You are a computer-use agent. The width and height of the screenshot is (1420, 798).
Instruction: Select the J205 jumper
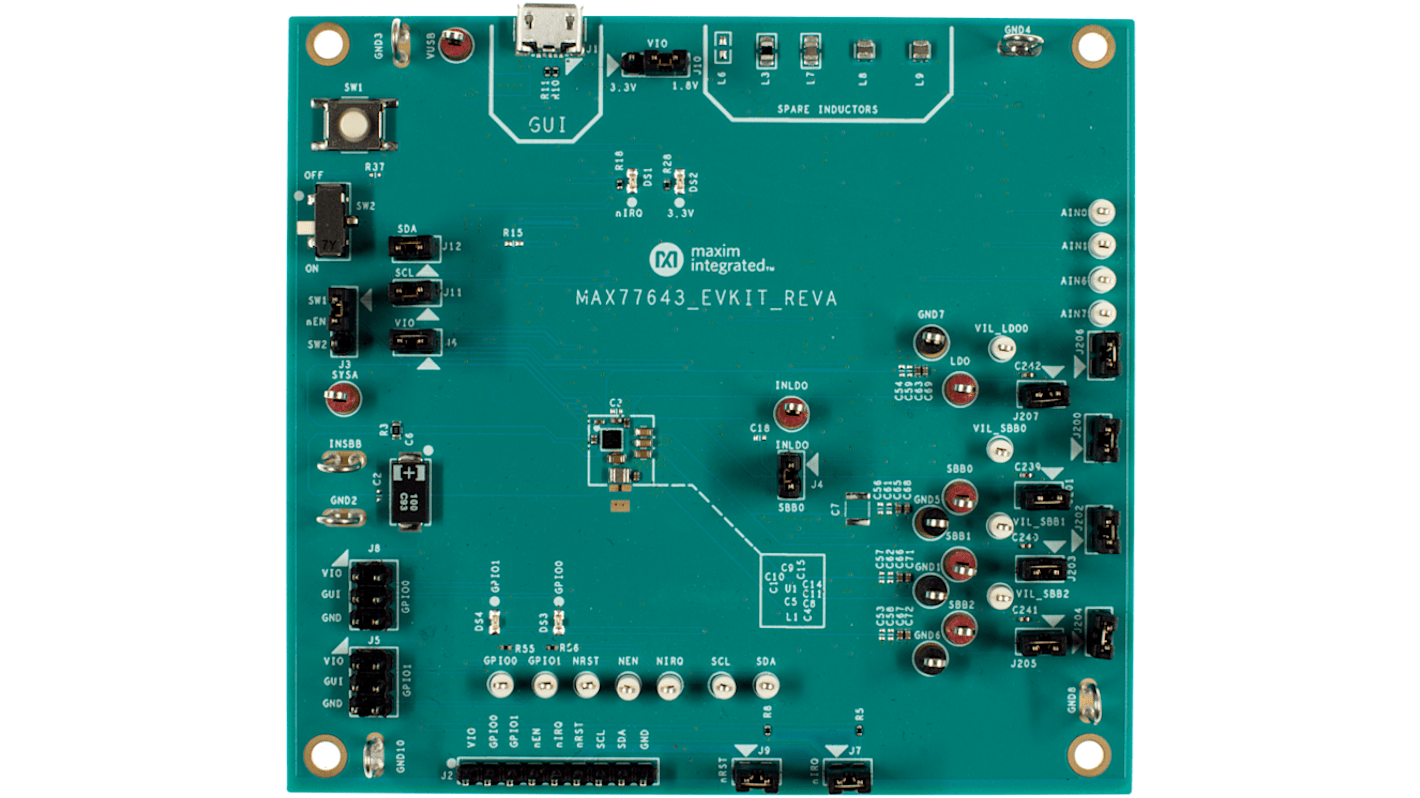click(x=1042, y=643)
